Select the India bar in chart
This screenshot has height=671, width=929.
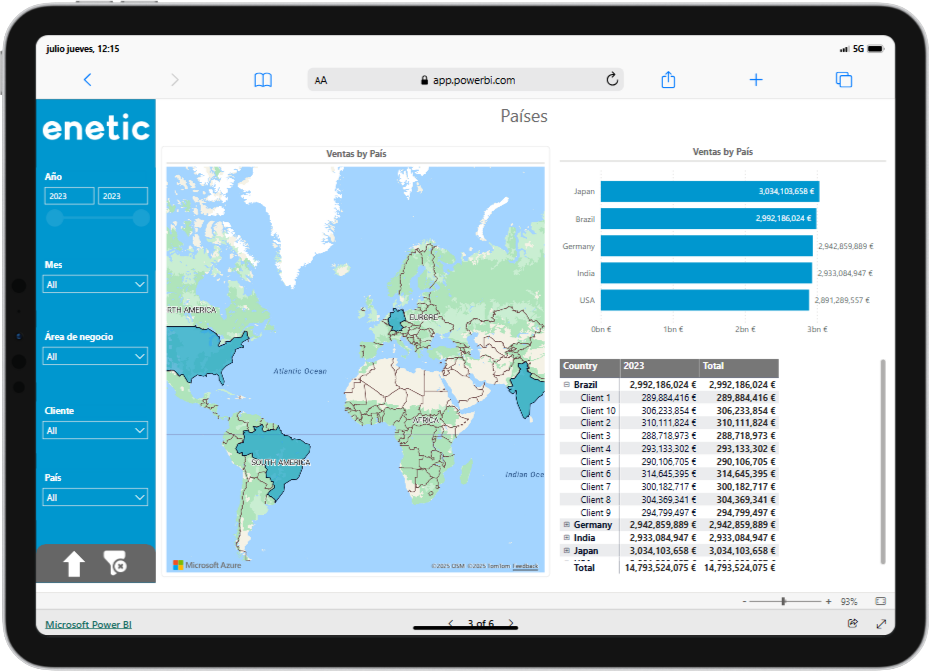click(x=706, y=273)
